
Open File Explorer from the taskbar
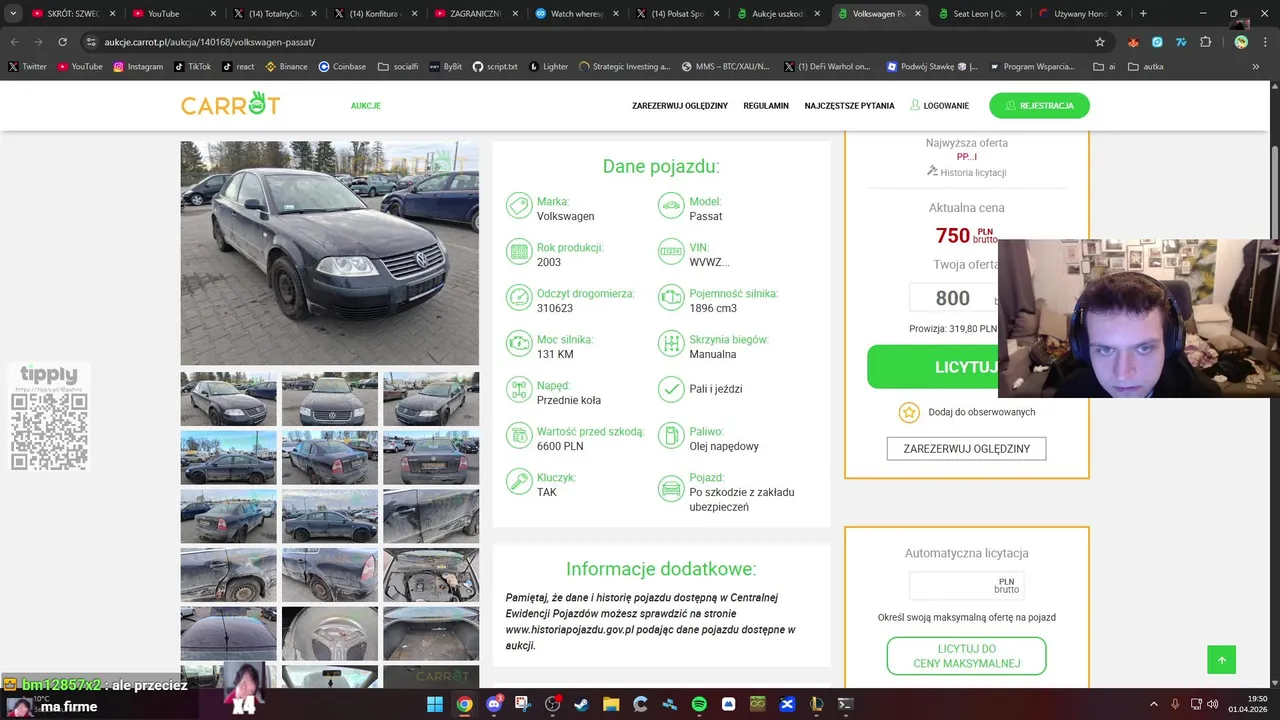(611, 704)
